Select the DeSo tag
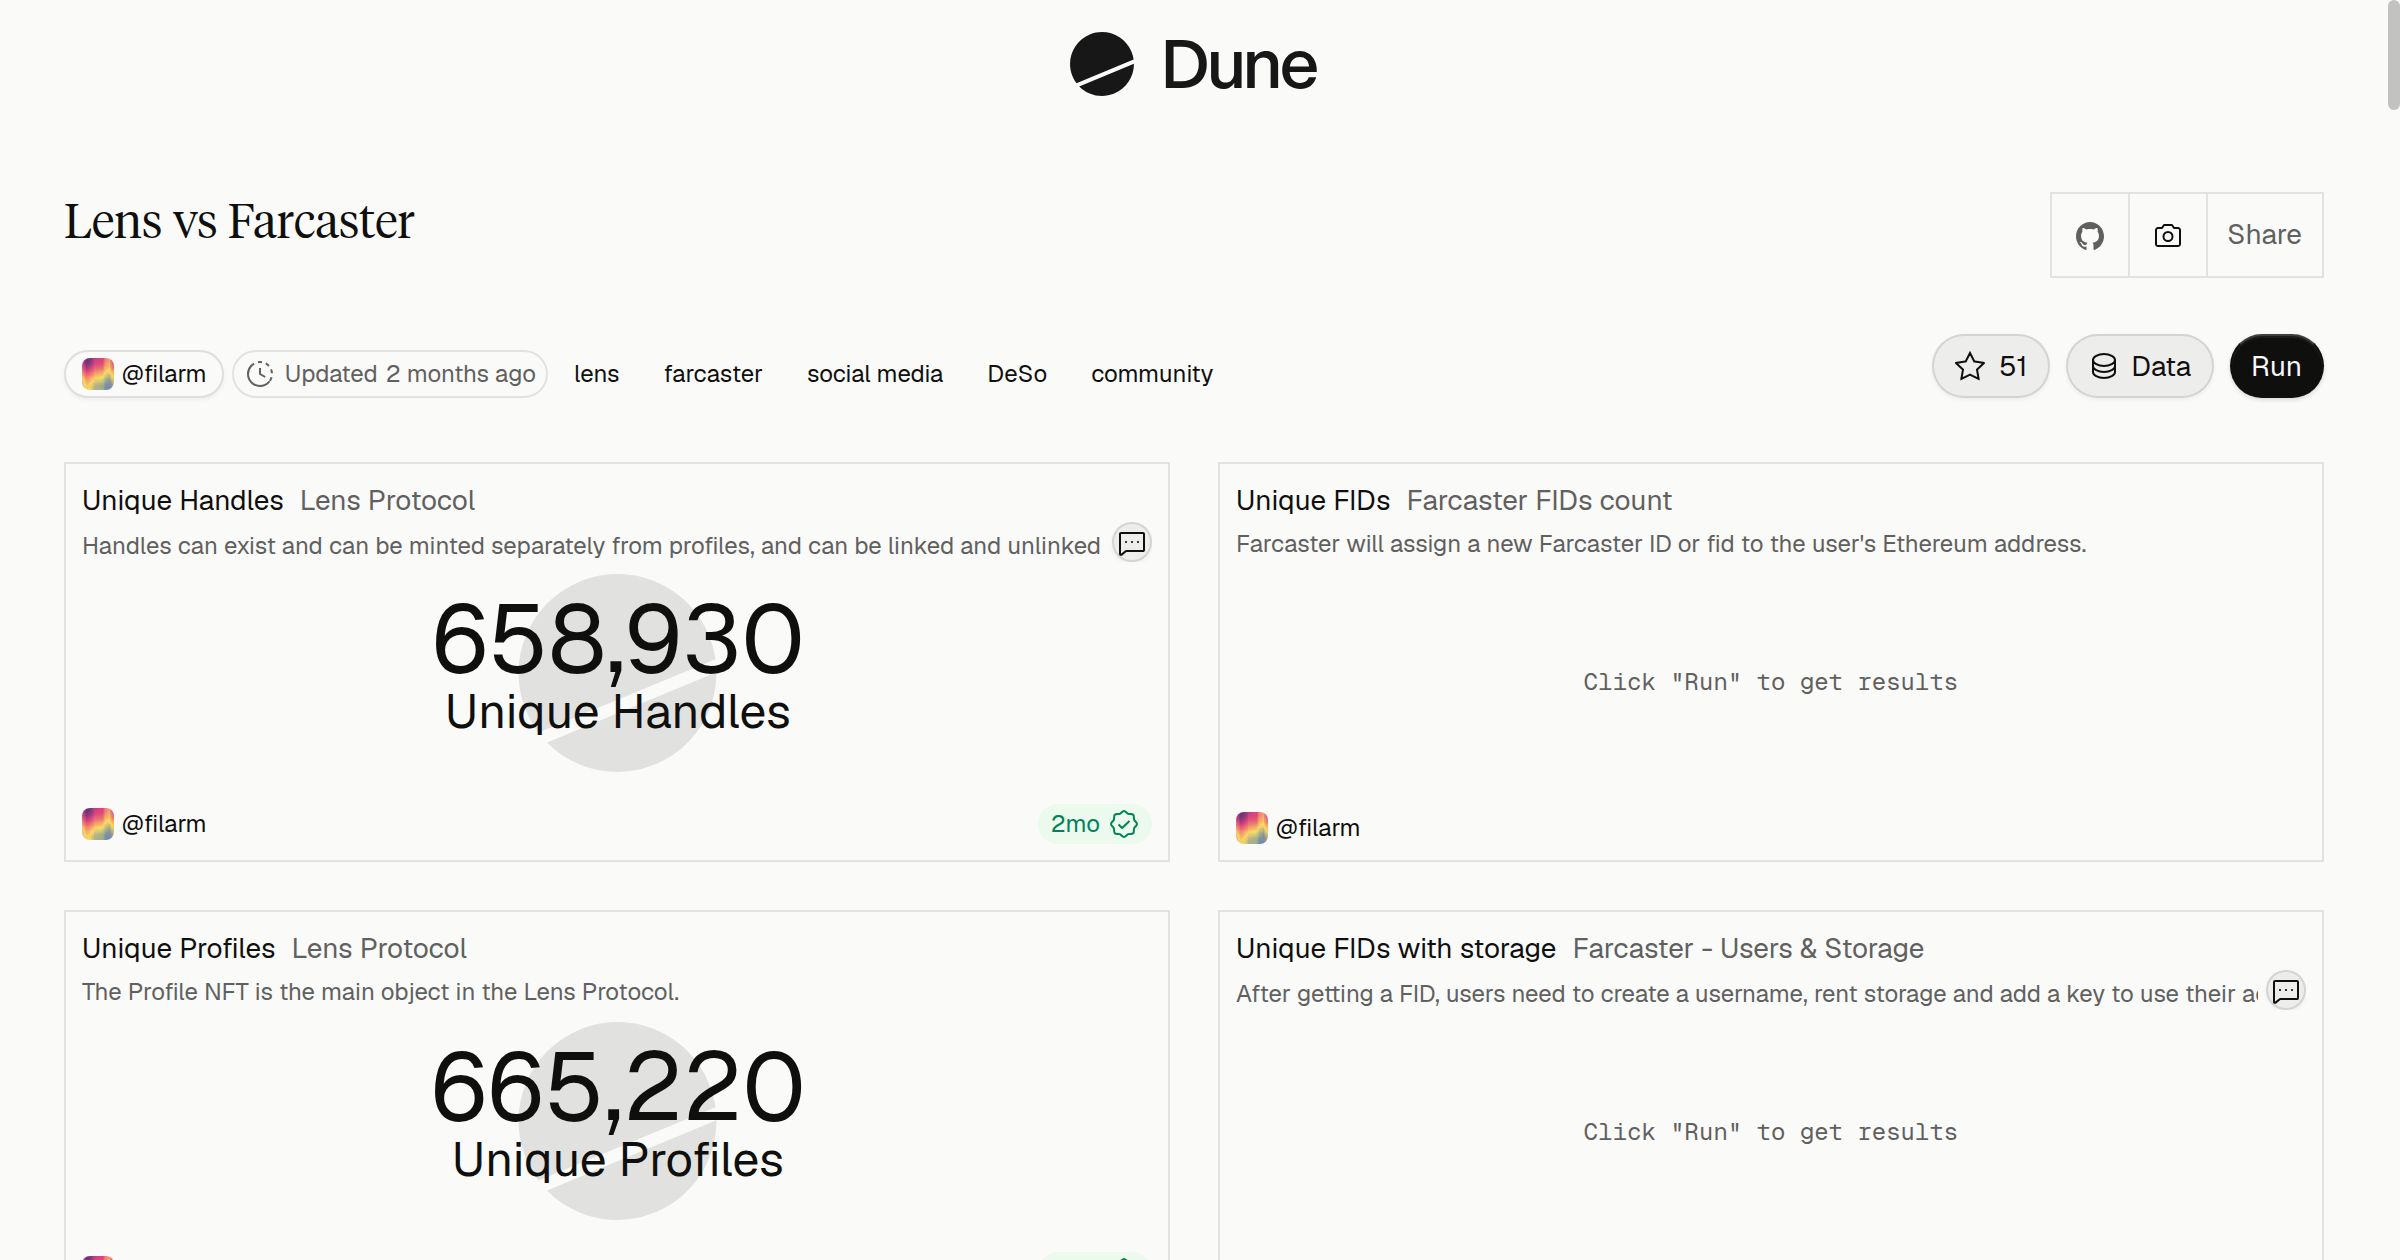 (1017, 374)
